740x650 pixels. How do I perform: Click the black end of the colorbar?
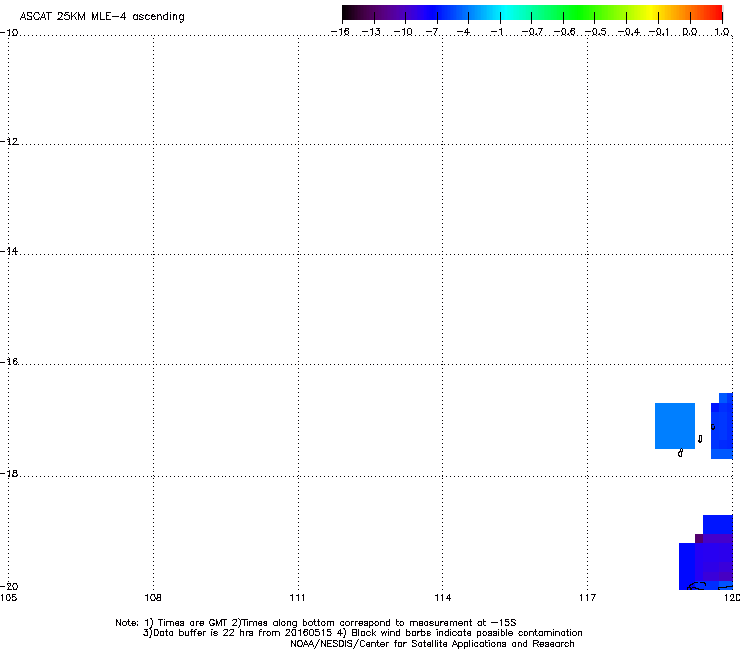pos(350,12)
